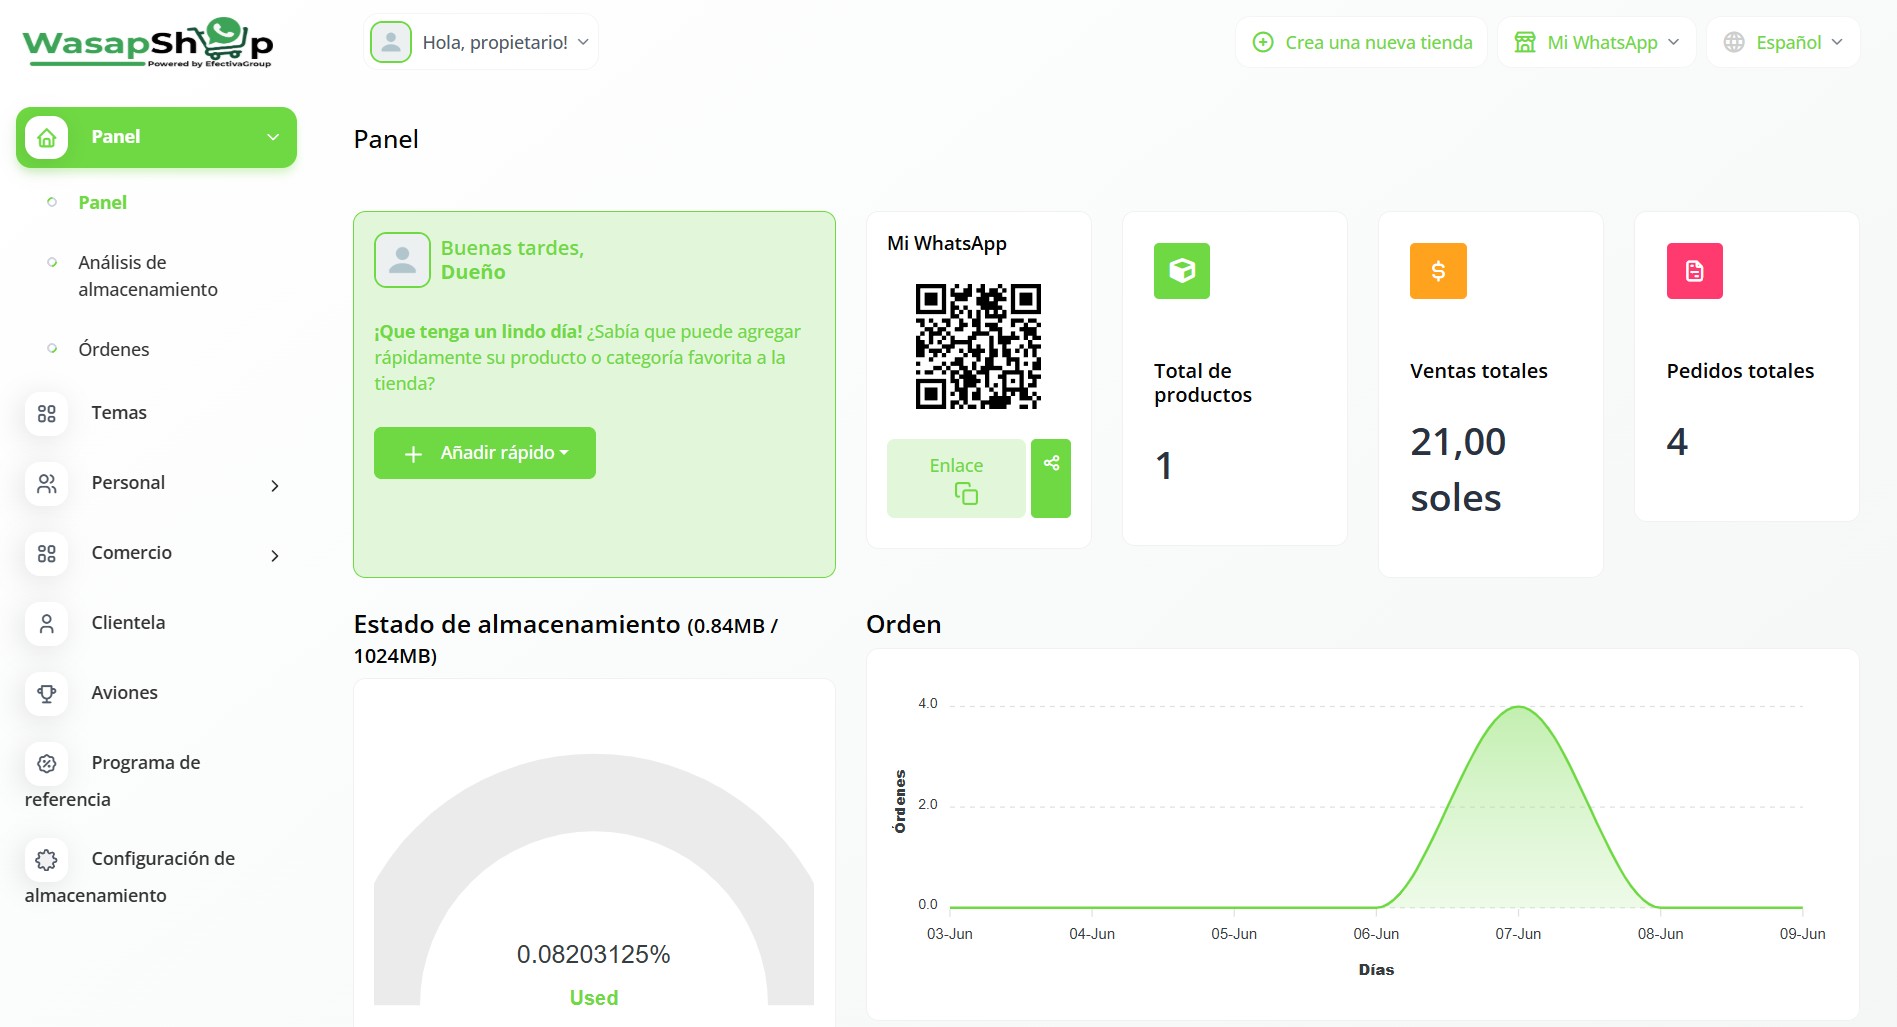Image resolution: width=1897 pixels, height=1027 pixels.
Task: Click the green product box icon
Action: coord(1181,271)
